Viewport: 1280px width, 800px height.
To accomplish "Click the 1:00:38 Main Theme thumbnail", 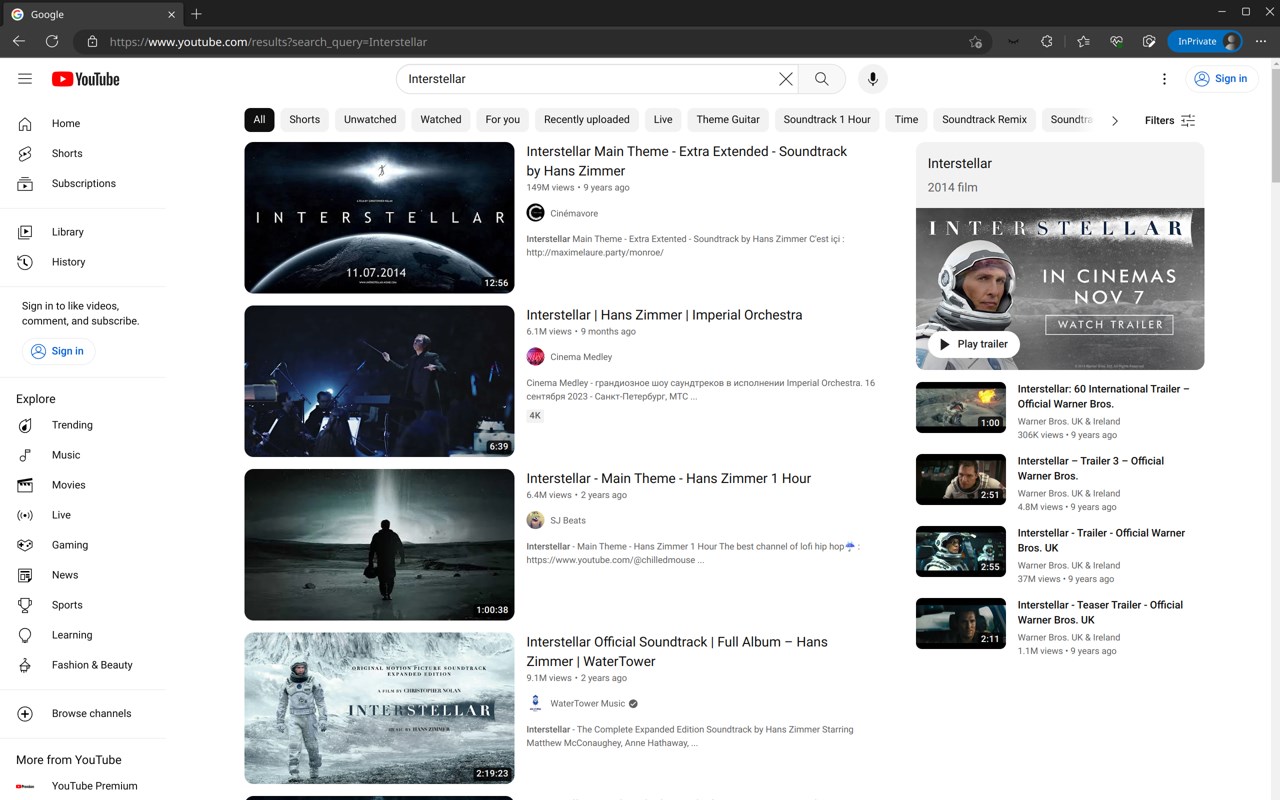I will [379, 545].
